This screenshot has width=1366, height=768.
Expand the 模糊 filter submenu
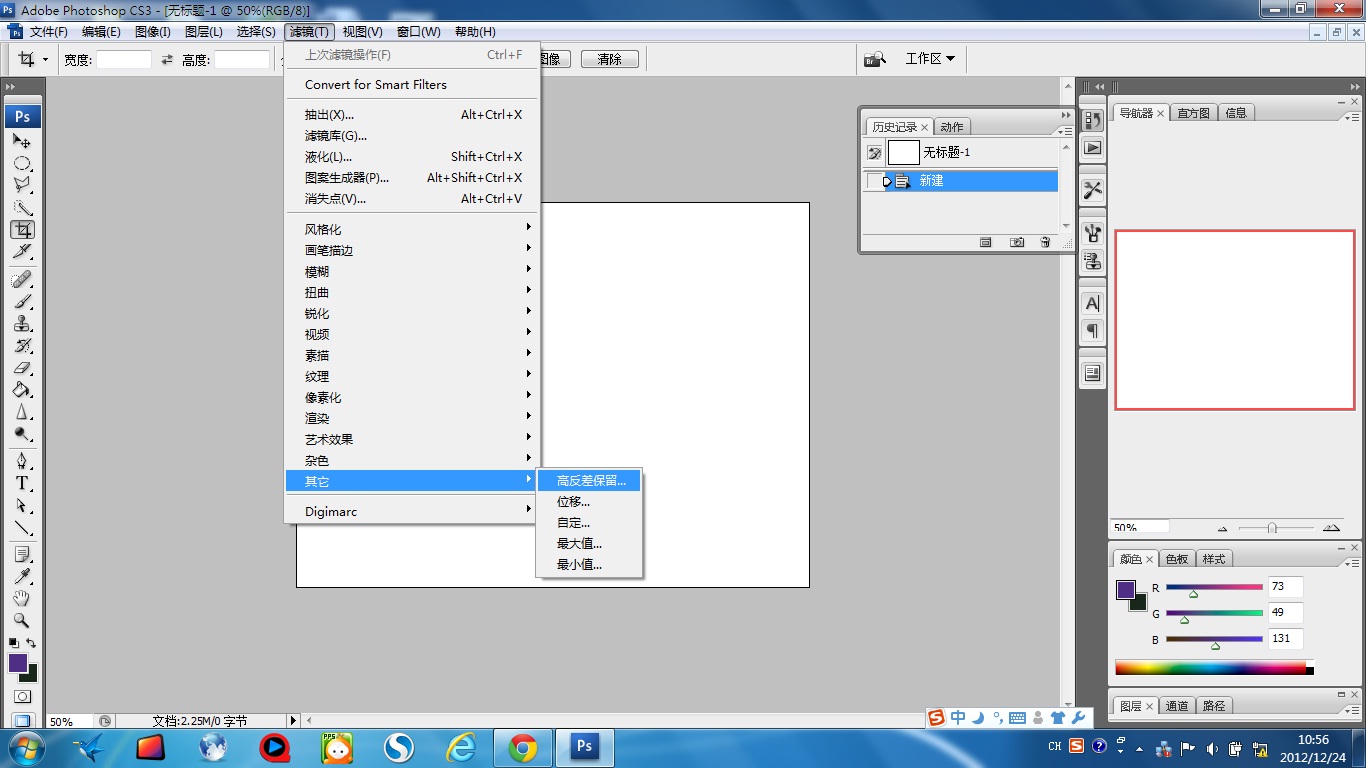click(412, 271)
